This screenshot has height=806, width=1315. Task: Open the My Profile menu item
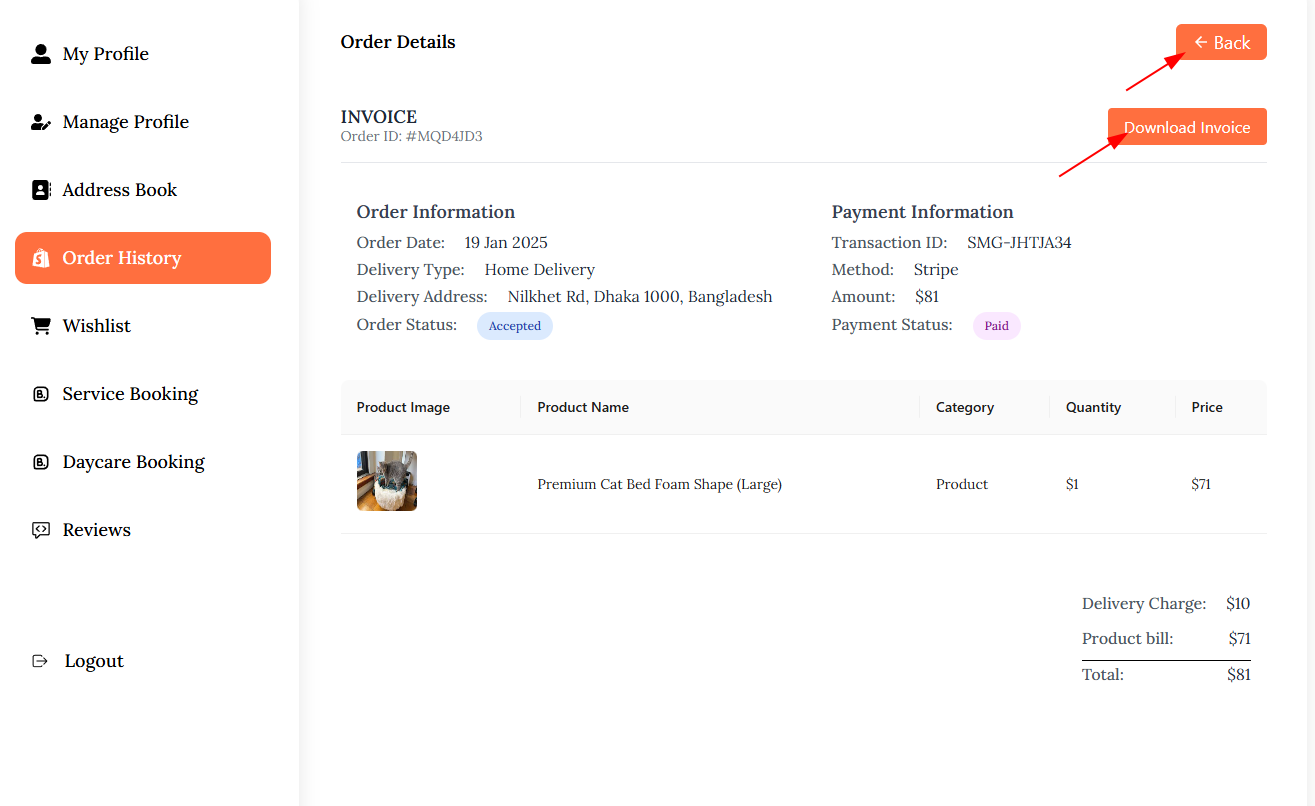coord(105,54)
